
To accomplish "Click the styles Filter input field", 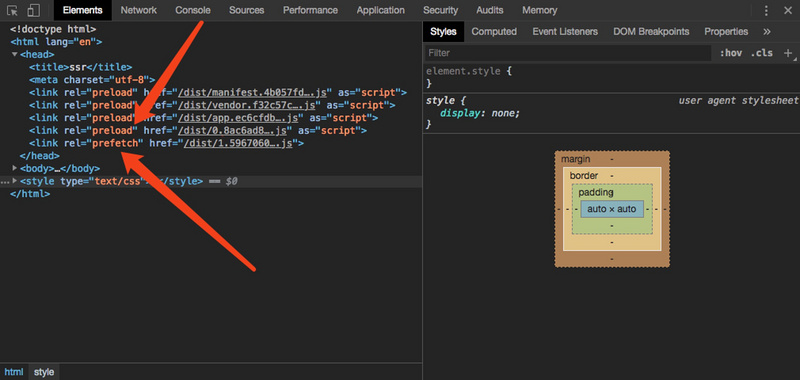I will tap(568, 53).
